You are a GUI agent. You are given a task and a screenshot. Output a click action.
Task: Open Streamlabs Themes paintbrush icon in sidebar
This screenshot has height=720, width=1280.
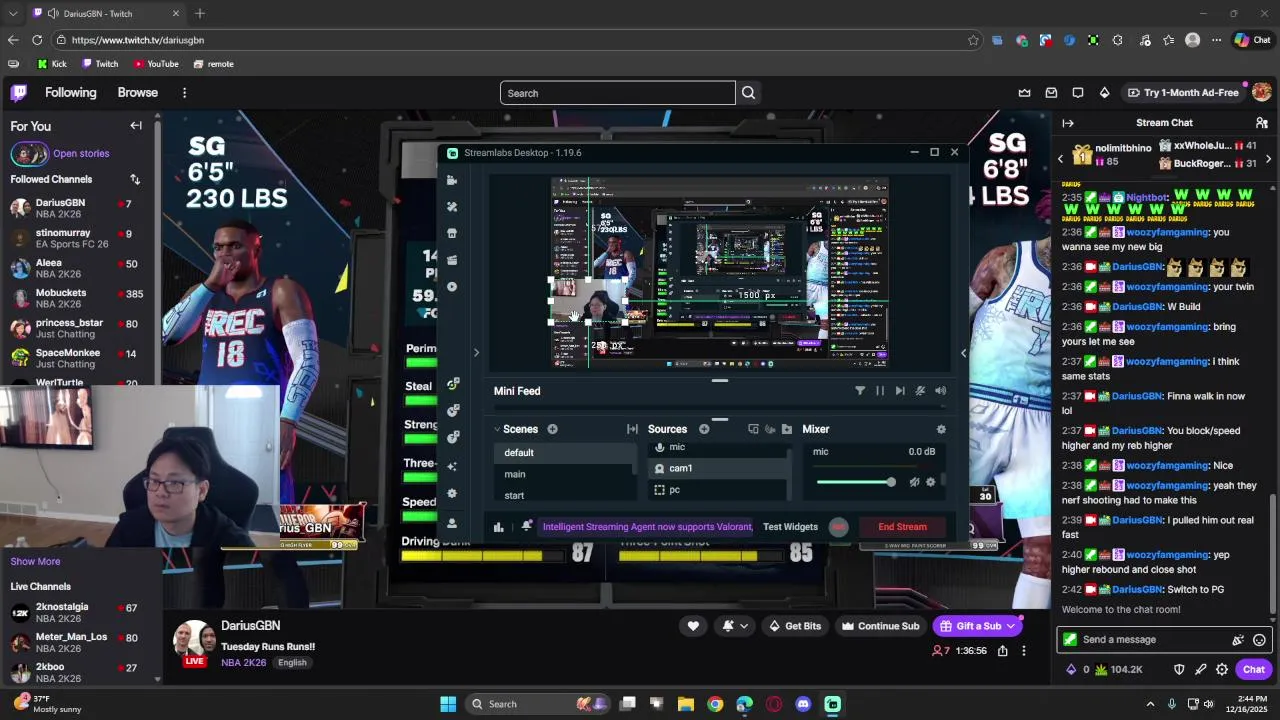[x=452, y=207]
